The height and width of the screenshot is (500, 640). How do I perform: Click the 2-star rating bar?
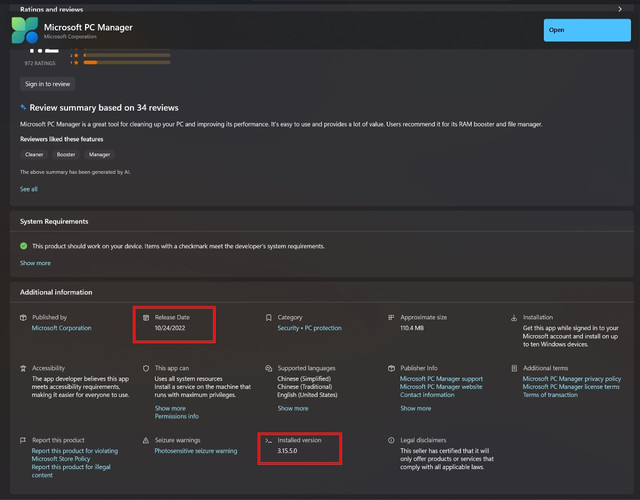pyautogui.click(x=127, y=55)
